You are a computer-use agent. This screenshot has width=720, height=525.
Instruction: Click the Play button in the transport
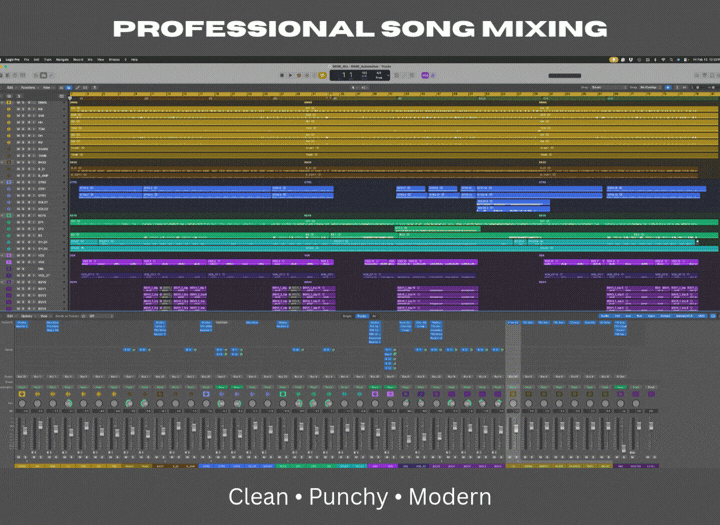[290, 75]
